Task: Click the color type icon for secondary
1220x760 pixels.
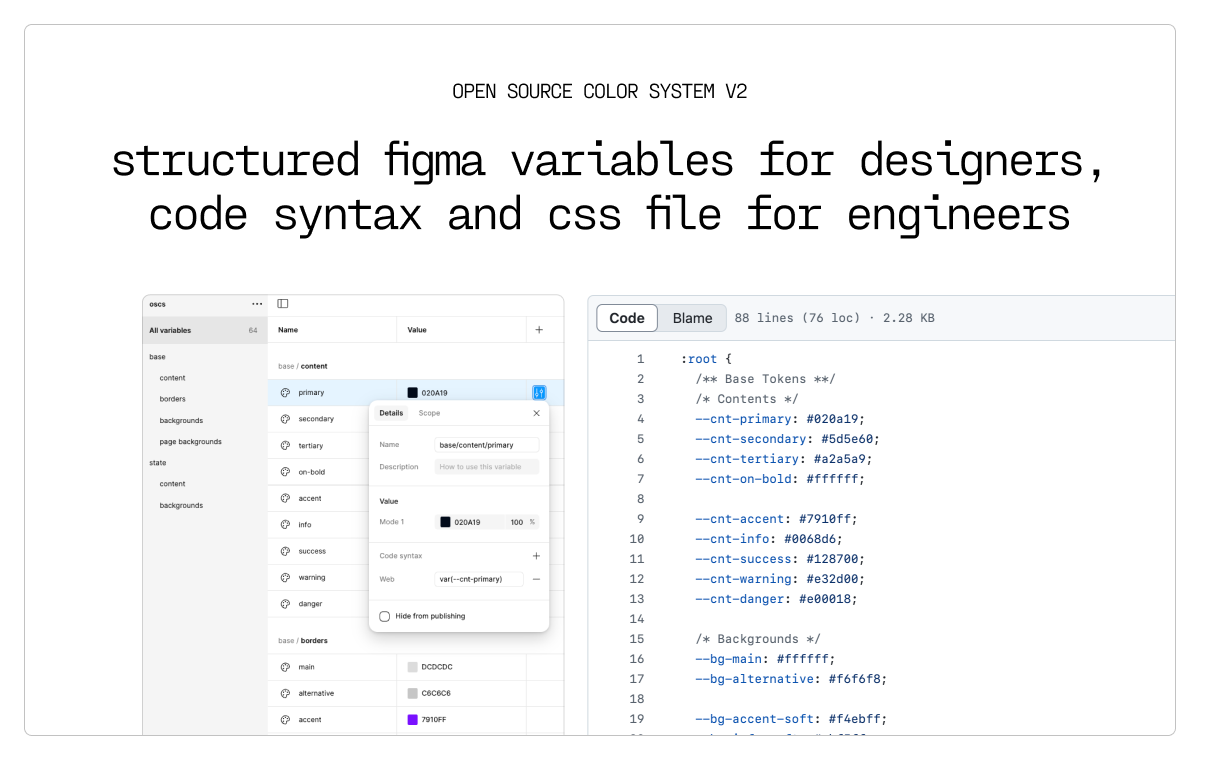Action: tap(285, 419)
